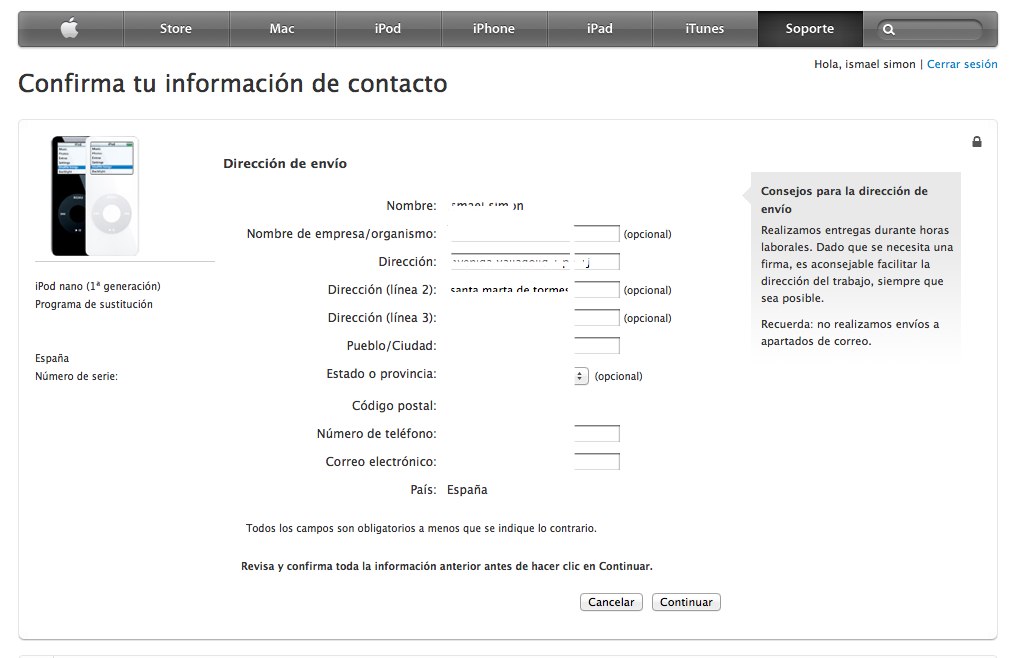Click the Cerrar sesión link
This screenshot has width=1023, height=658.
[962, 64]
